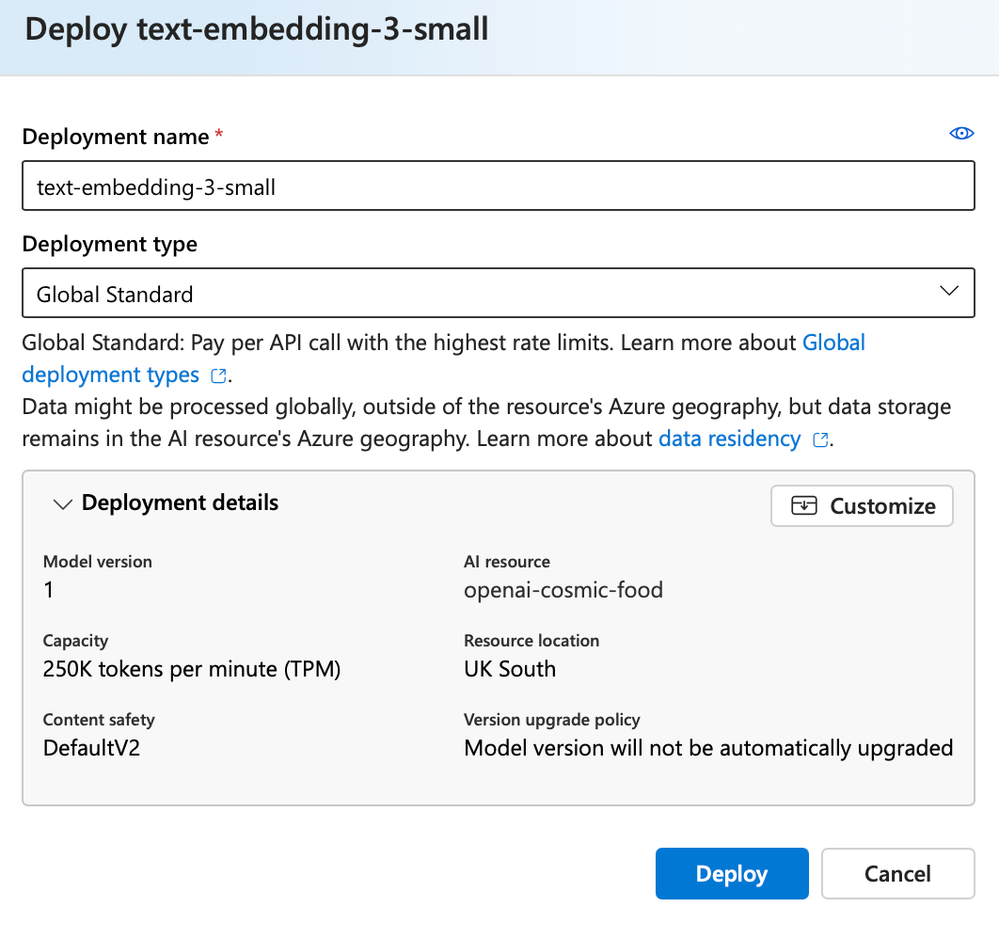The image size is (999, 926).
Task: Click external-link icon after 'deployment types'
Action: click(x=218, y=376)
